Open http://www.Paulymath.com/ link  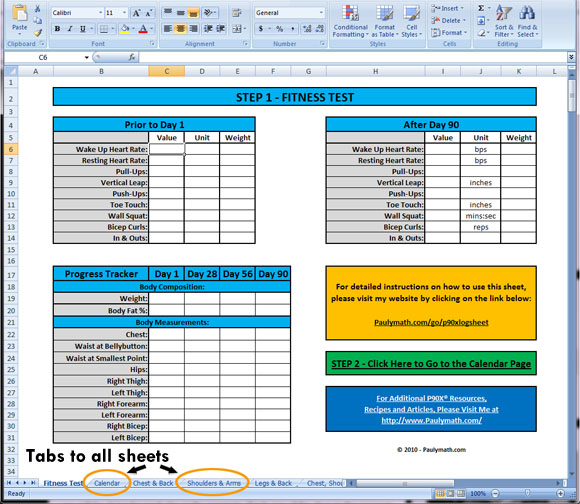pyautogui.click(x=431, y=420)
